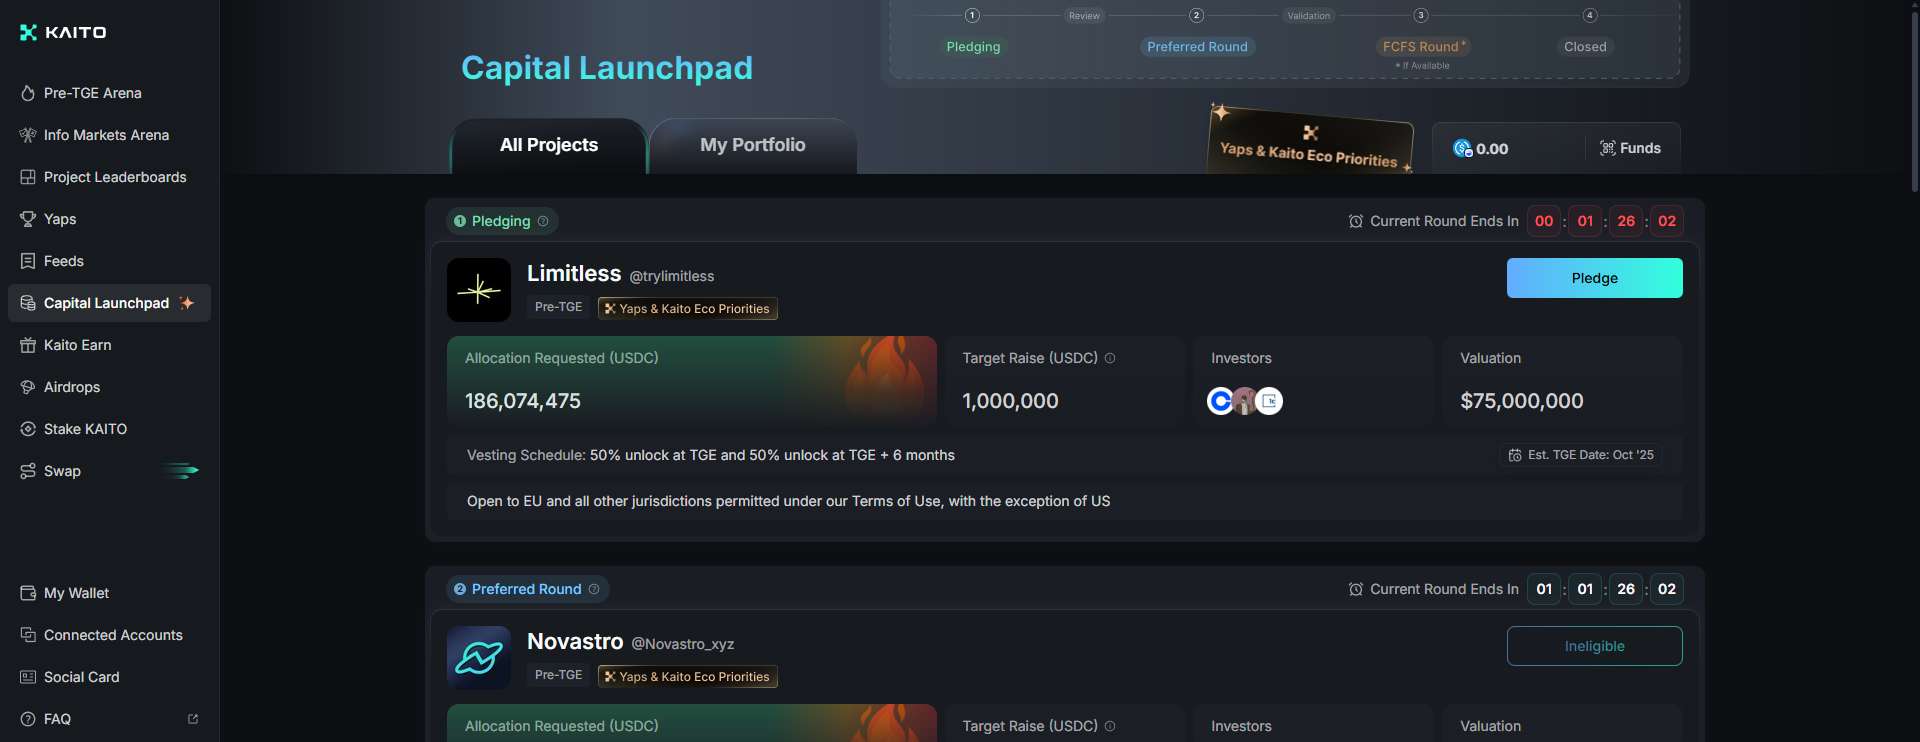
Task: Click the Novastro project logo
Action: point(478,658)
